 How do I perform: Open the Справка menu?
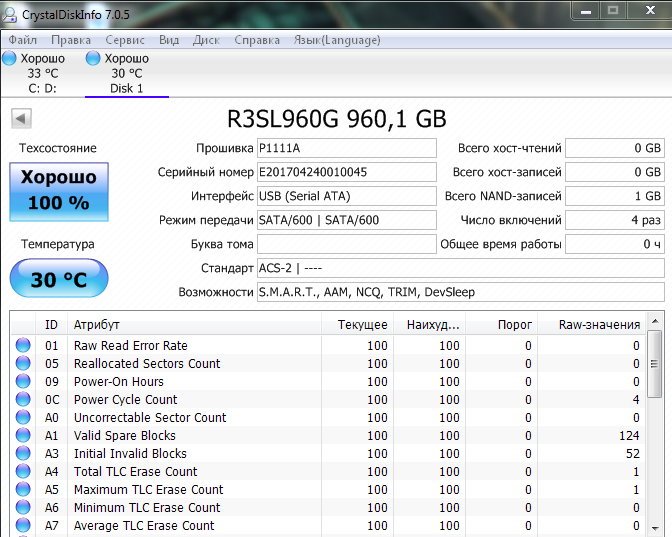257,40
